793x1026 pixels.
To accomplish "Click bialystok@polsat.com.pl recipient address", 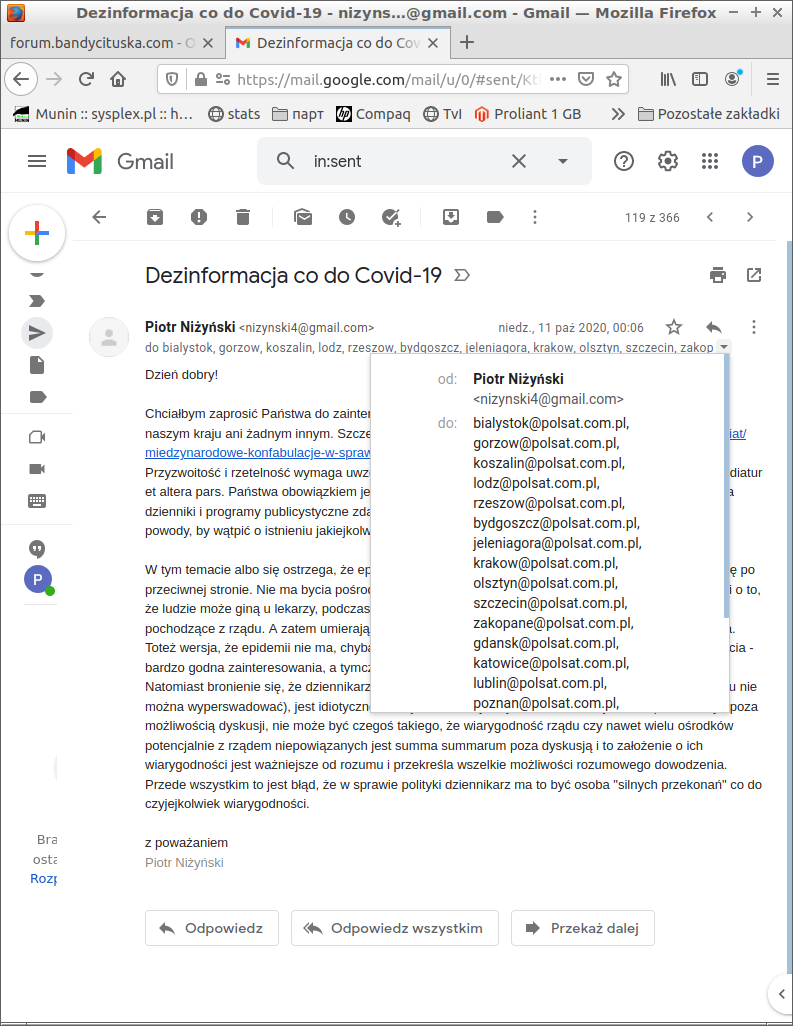I will click(x=551, y=423).
